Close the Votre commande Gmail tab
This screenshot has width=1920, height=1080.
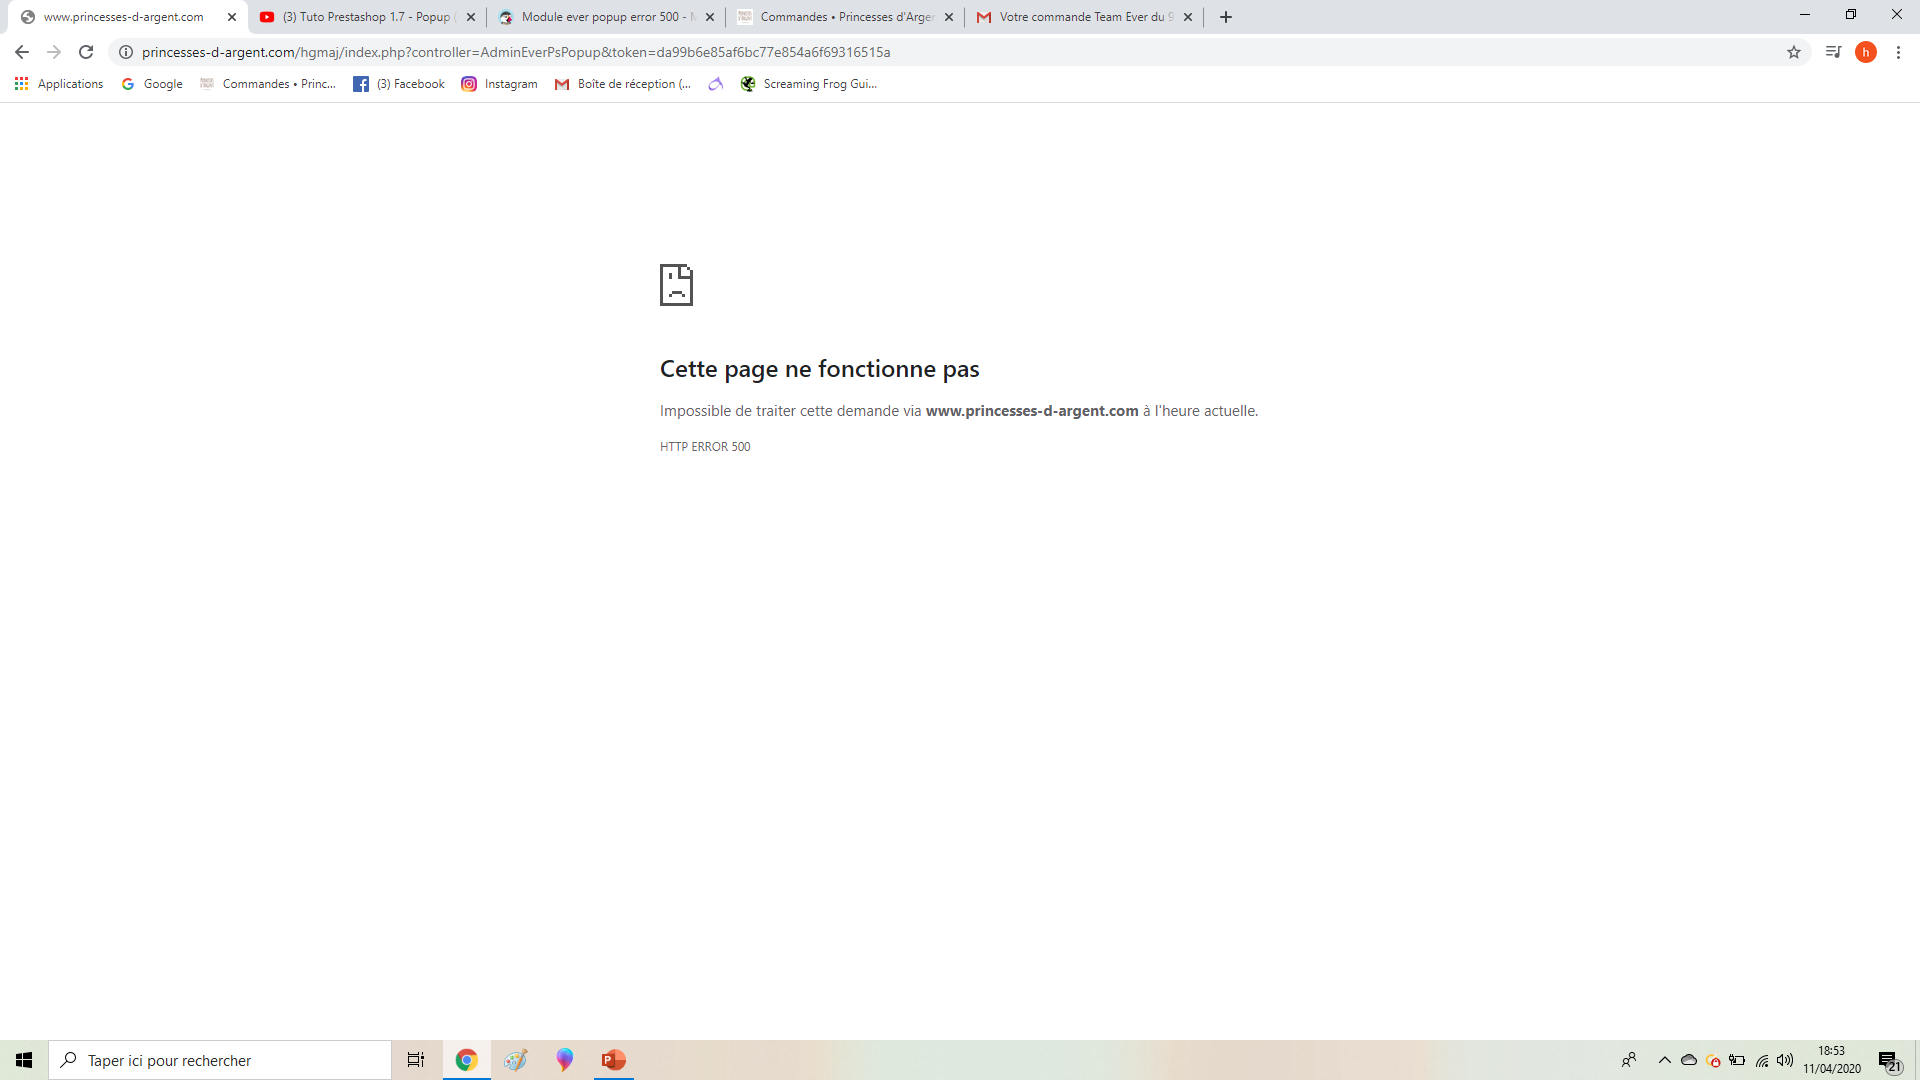tap(1188, 17)
